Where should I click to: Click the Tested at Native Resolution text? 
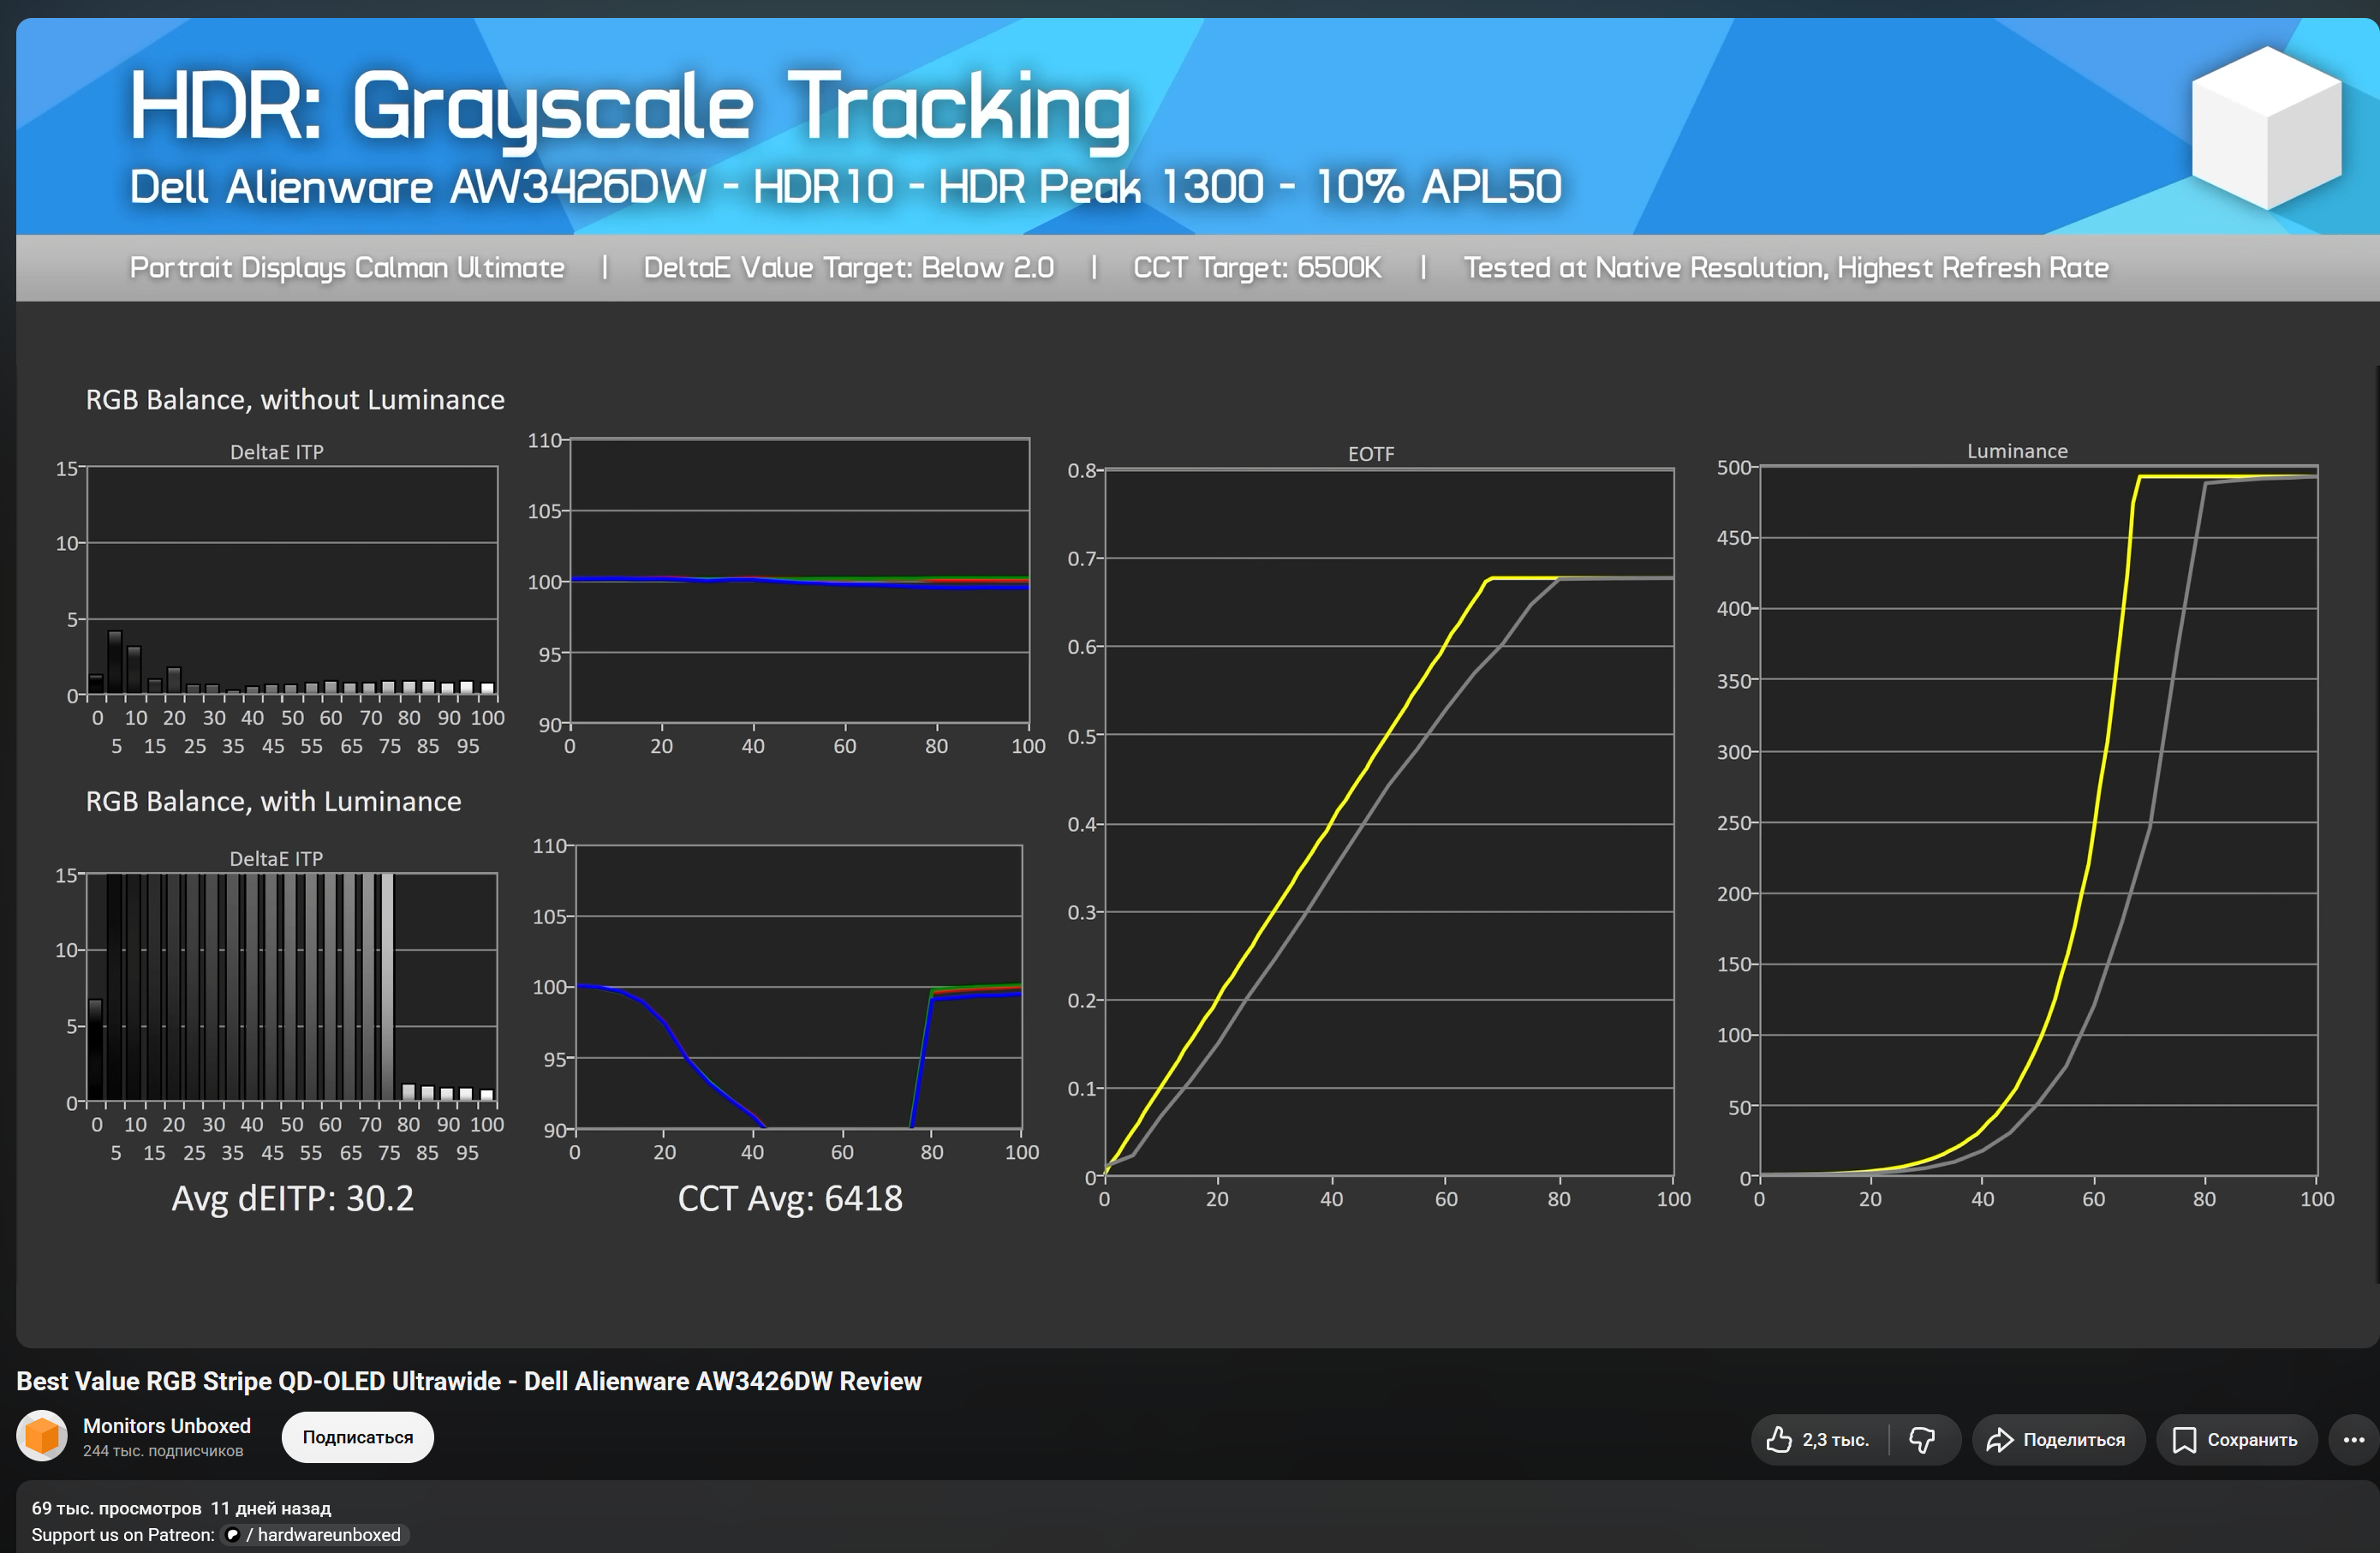coord(1786,268)
